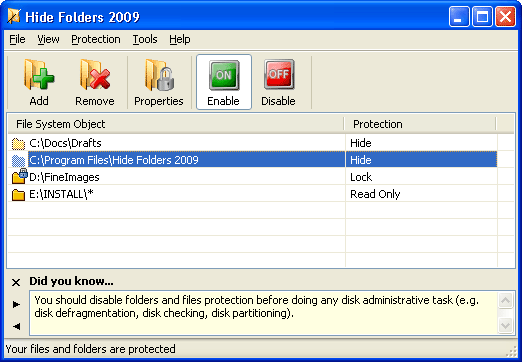Open the View menu
The image size is (522, 362).
pos(48,39)
